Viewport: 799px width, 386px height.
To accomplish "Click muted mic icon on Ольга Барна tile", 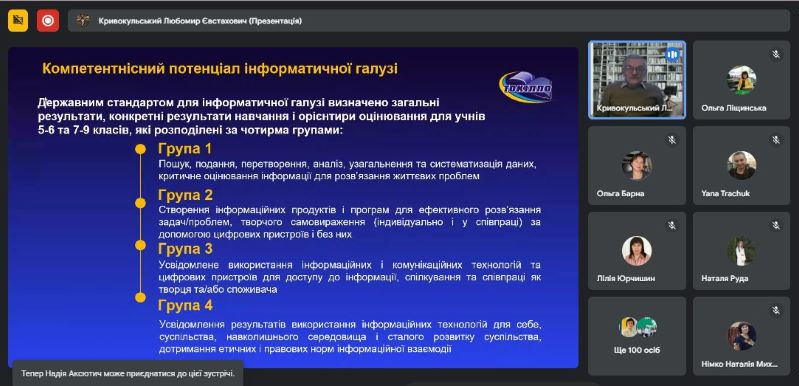I will (x=672, y=140).
